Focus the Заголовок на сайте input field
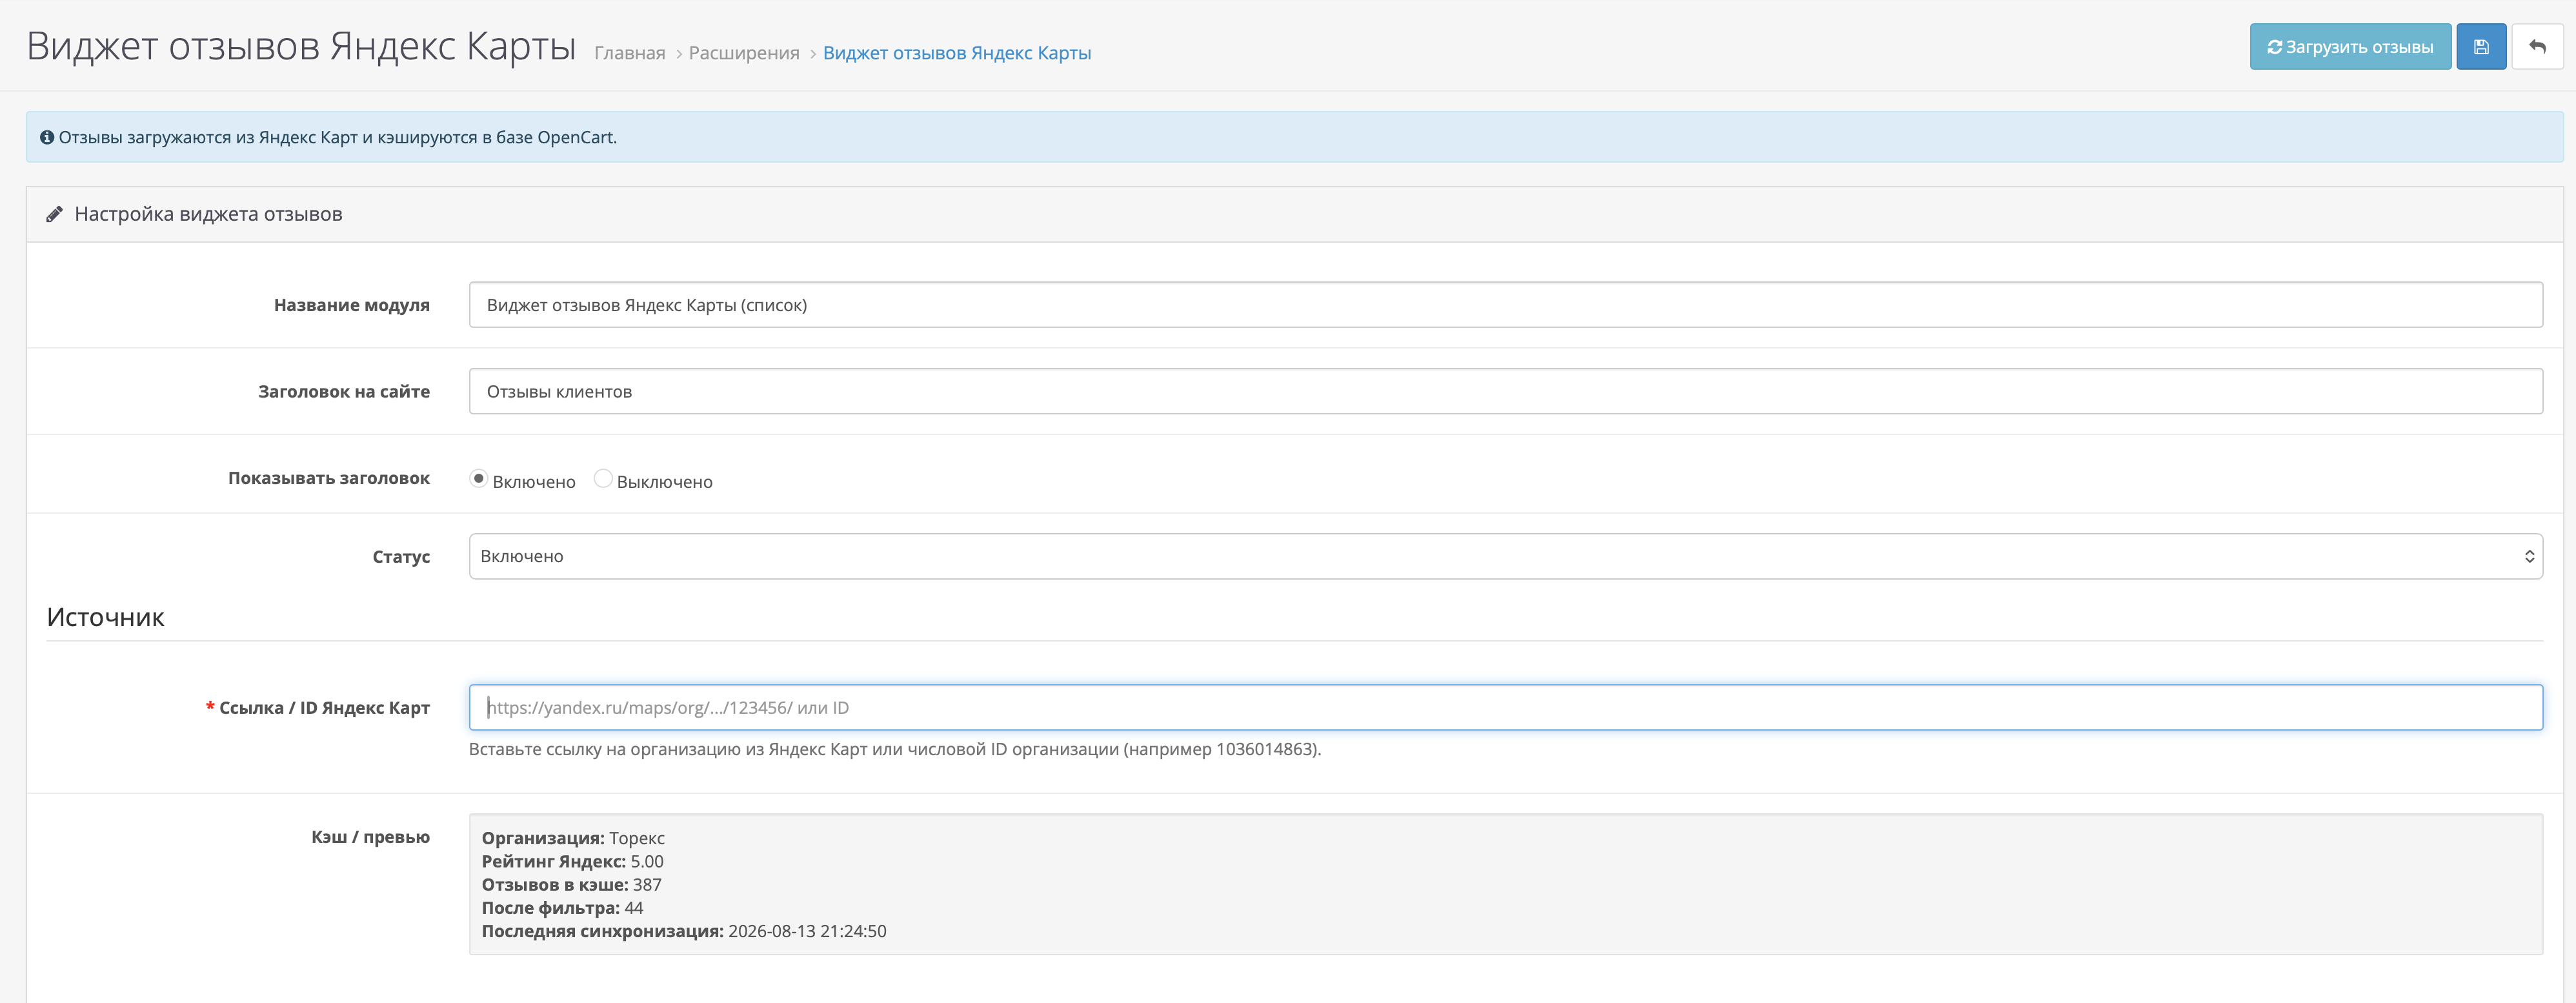 (x=1505, y=391)
